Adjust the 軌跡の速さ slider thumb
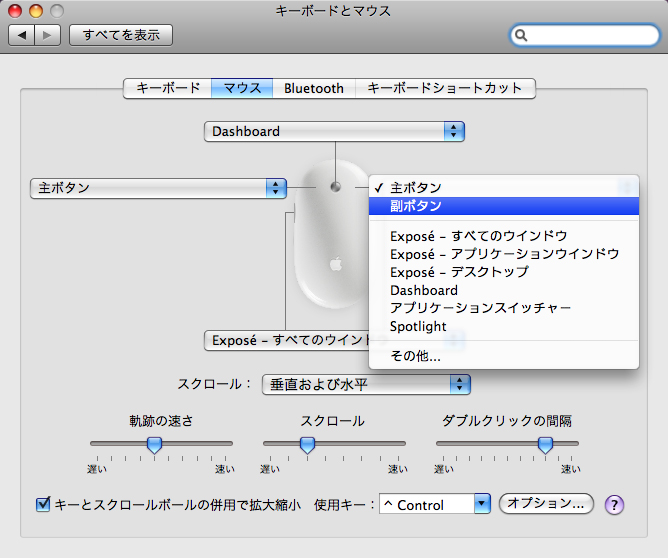This screenshot has height=558, width=668. [154, 445]
